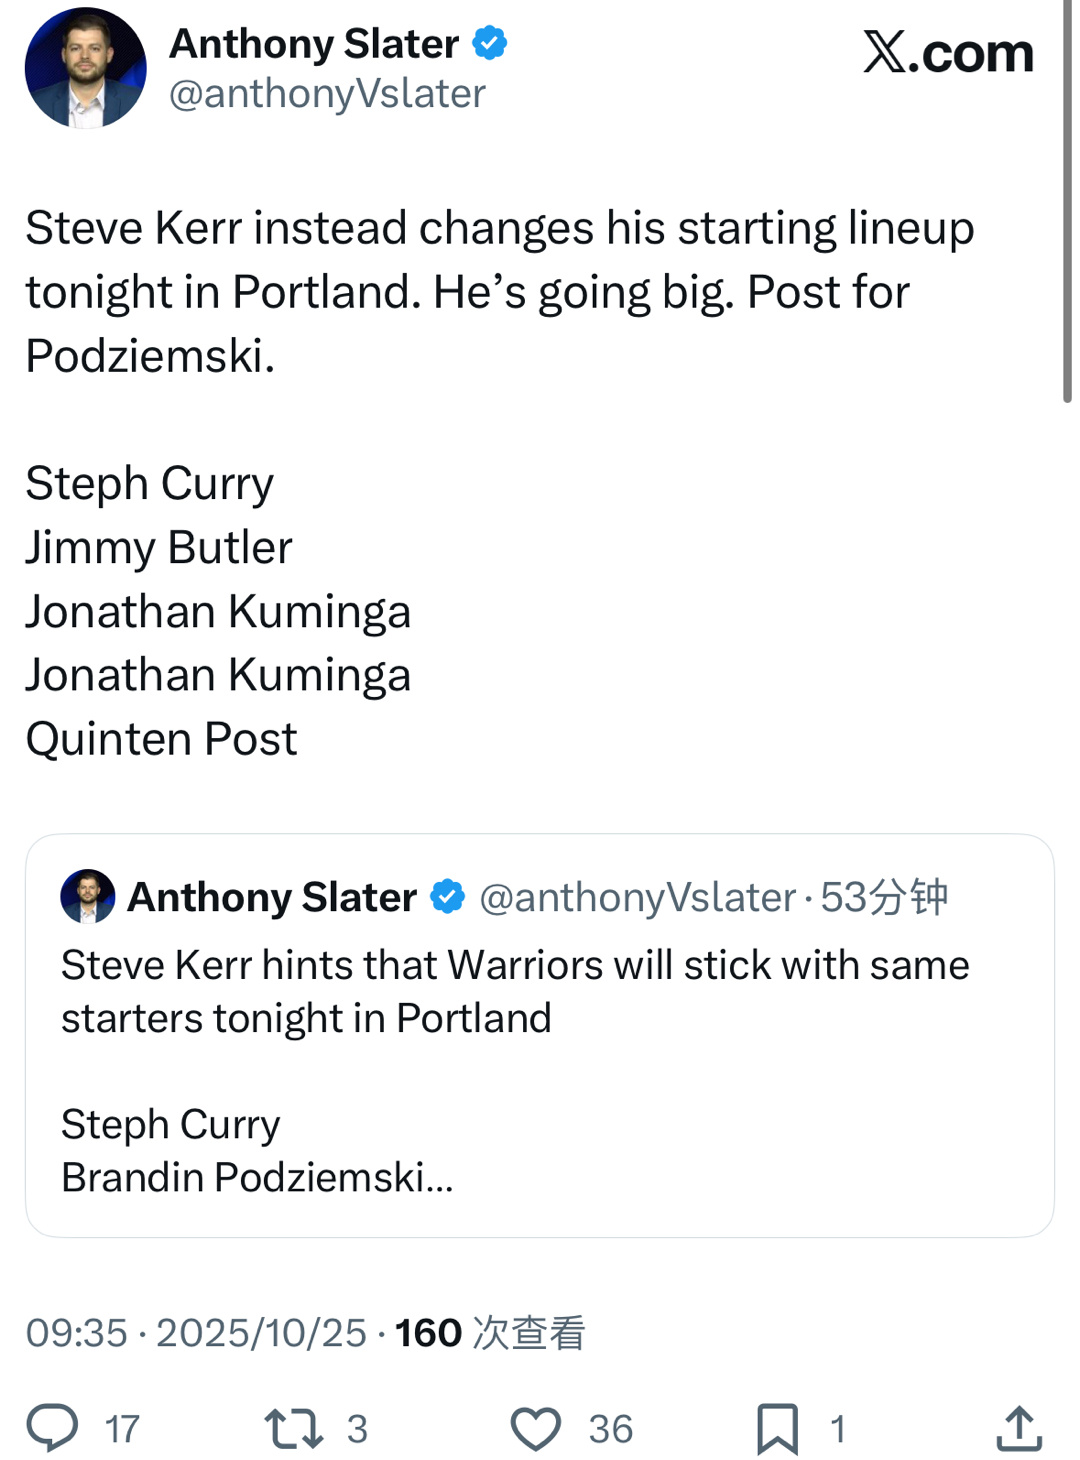View the 160 次查看 view count

(490, 1332)
